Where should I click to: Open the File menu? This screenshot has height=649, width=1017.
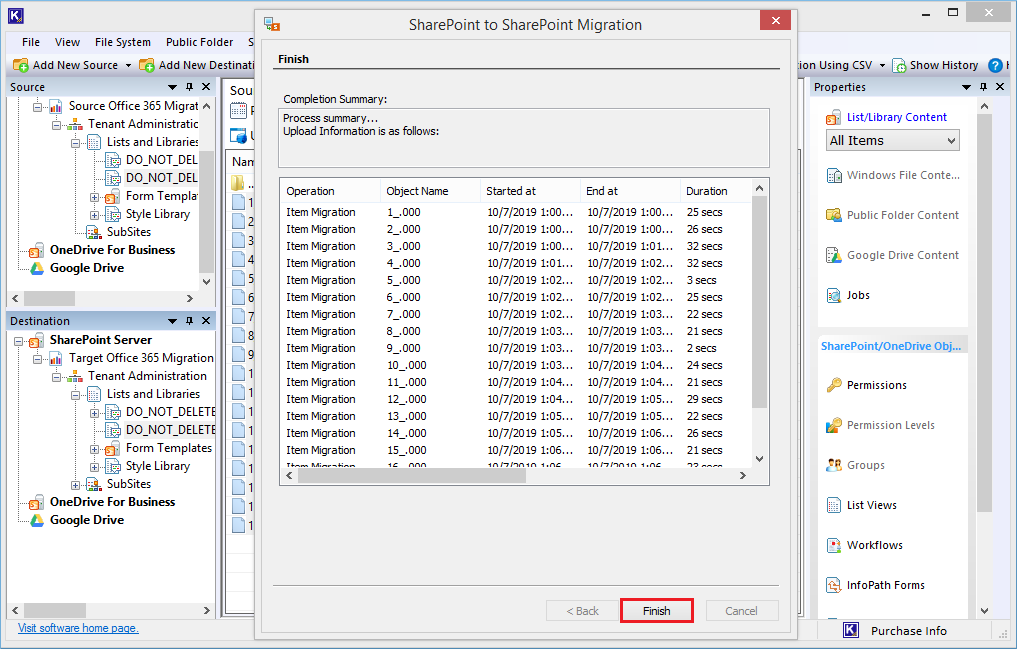[30, 42]
